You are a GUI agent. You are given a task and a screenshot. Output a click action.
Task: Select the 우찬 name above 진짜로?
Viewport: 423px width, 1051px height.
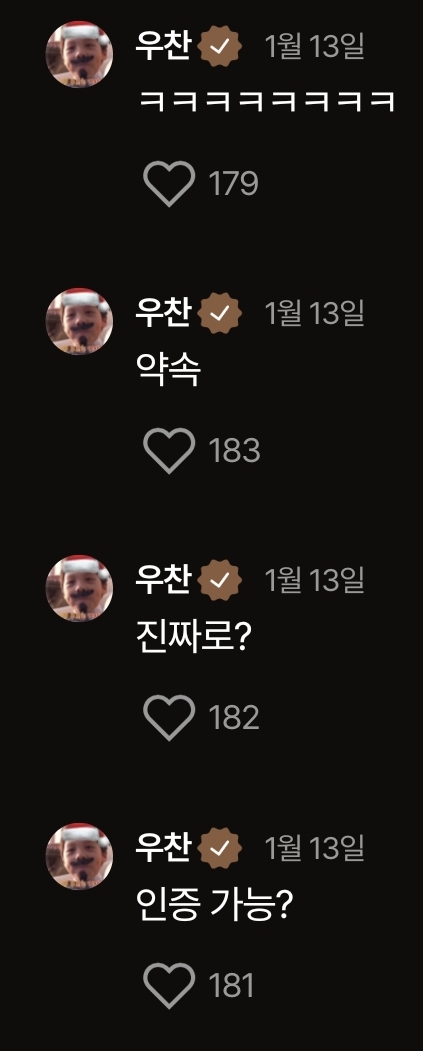(163, 579)
